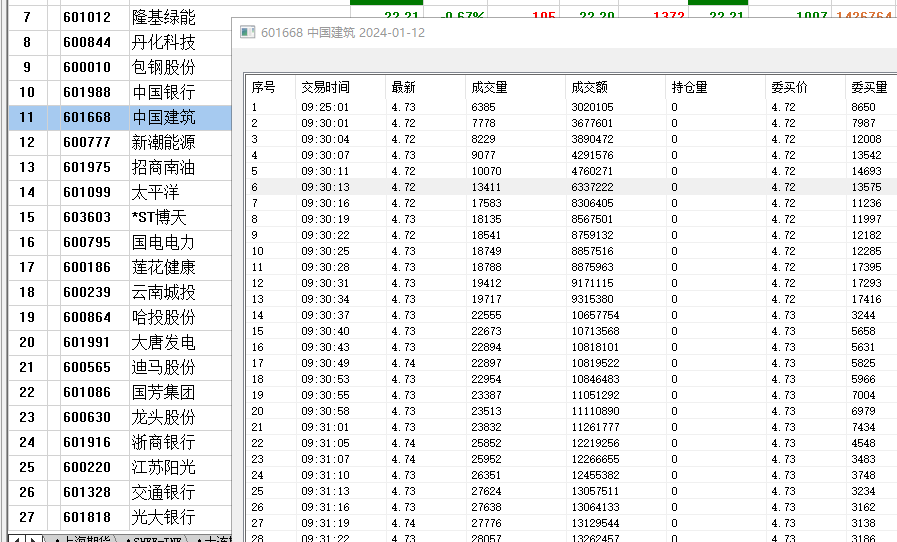
Task: Click the 序号 column header
Action: click(263, 88)
